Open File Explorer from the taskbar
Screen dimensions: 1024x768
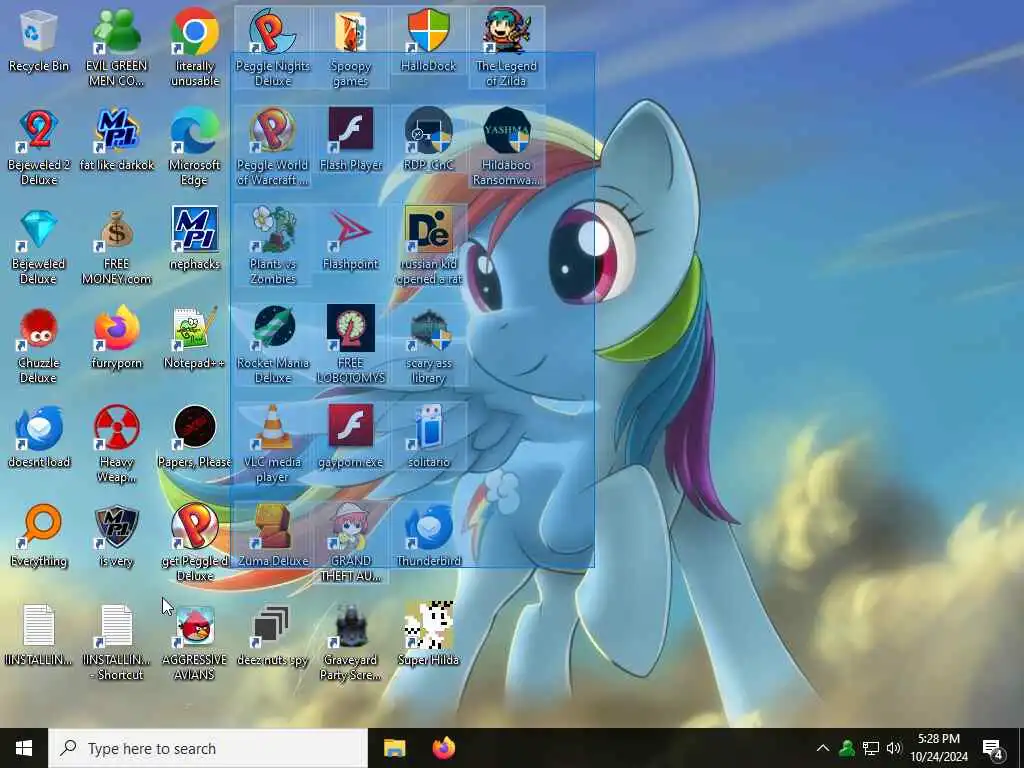[x=394, y=748]
